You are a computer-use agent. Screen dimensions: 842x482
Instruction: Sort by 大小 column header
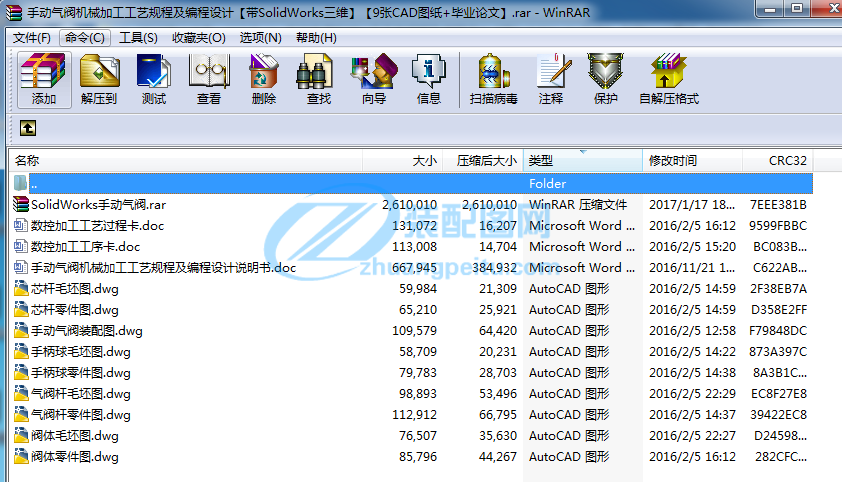(x=402, y=160)
